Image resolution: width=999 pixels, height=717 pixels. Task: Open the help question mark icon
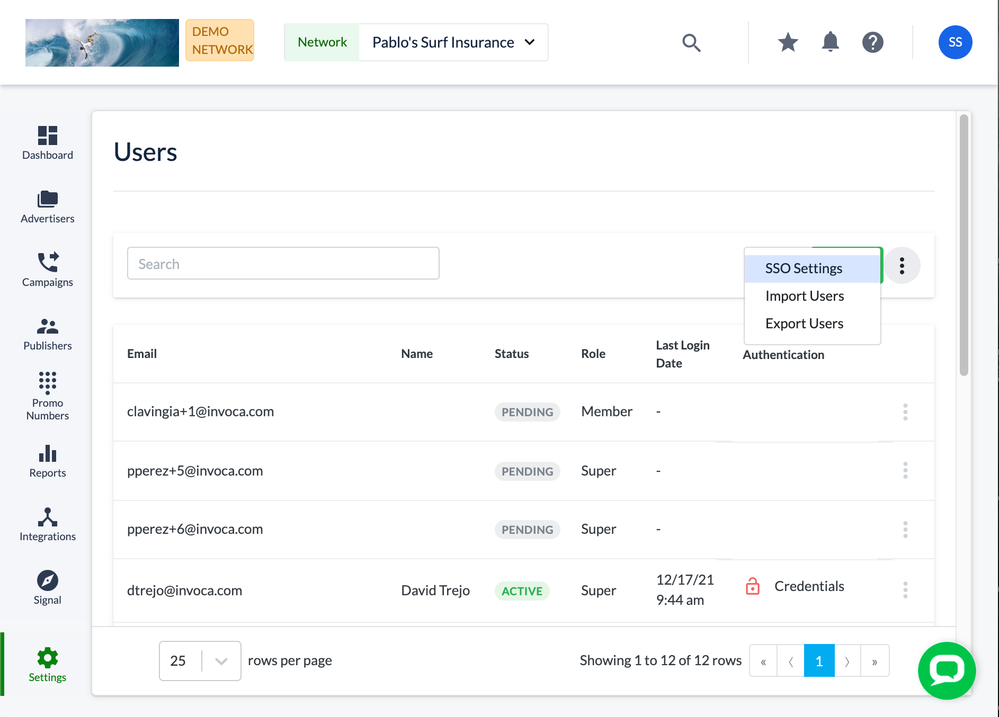(873, 42)
